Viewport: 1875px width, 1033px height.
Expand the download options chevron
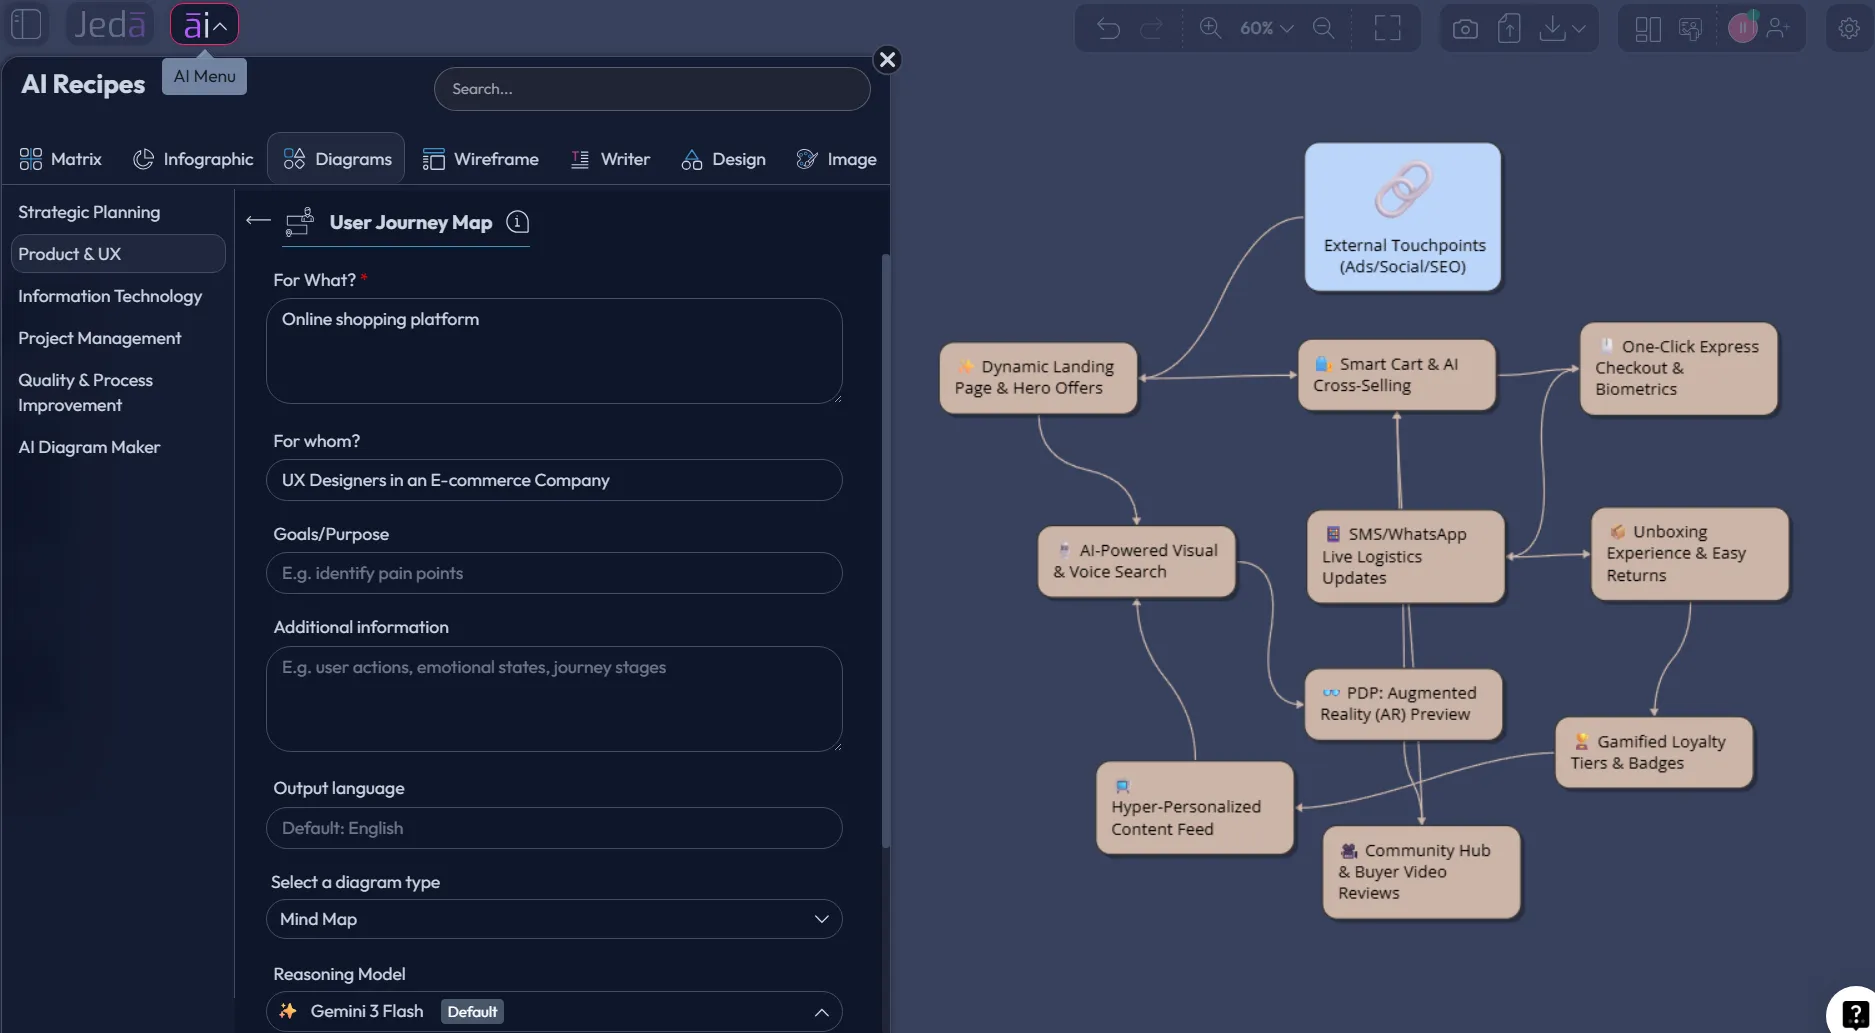pos(1579,29)
